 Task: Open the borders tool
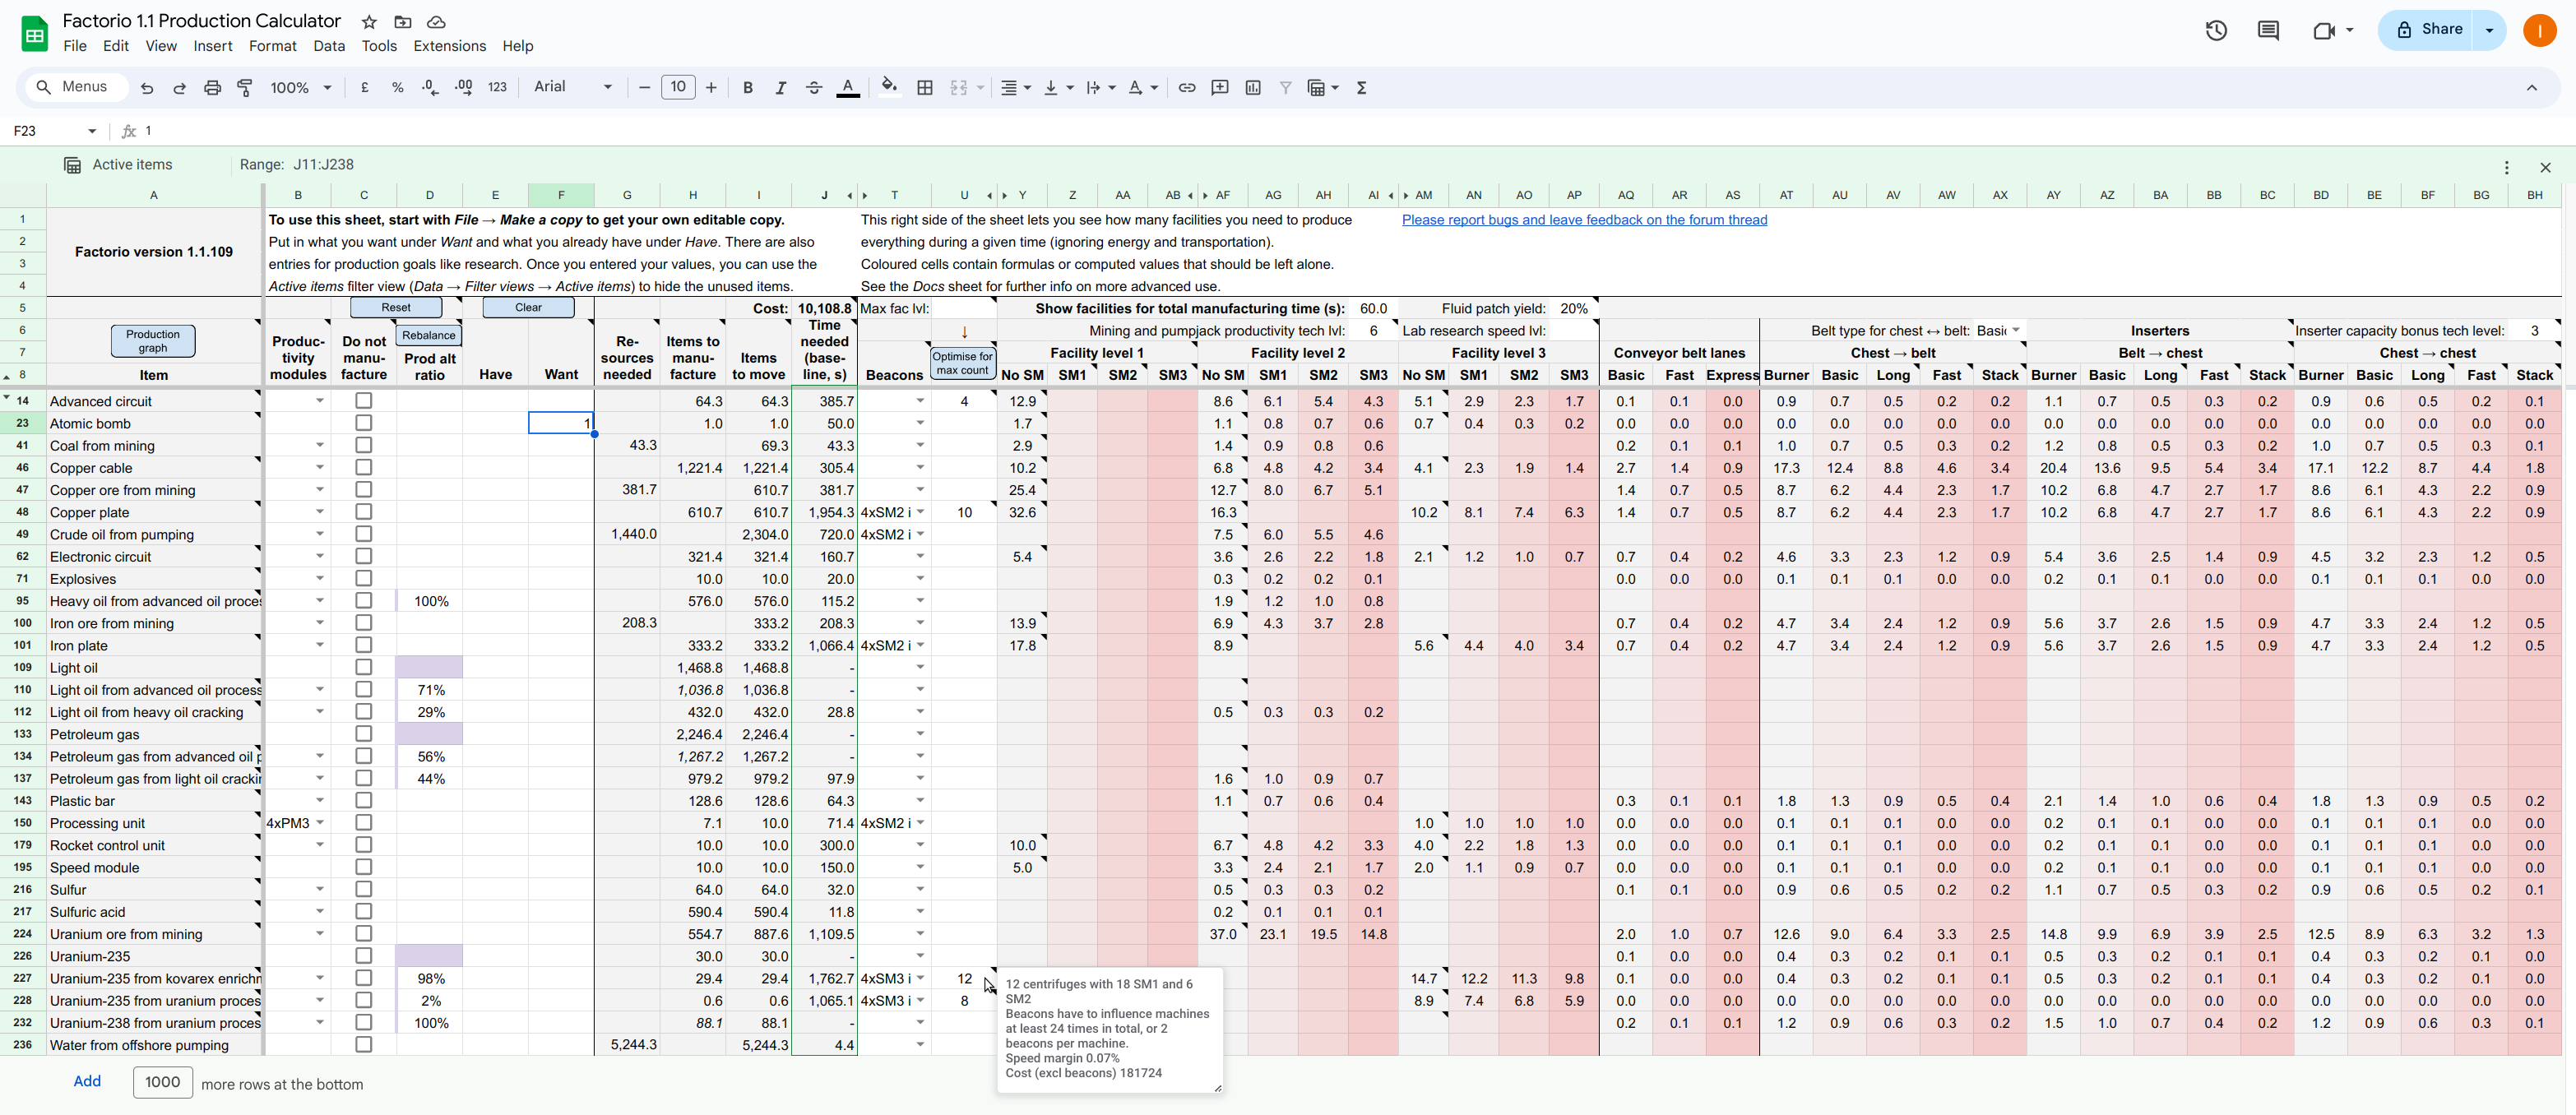925,88
